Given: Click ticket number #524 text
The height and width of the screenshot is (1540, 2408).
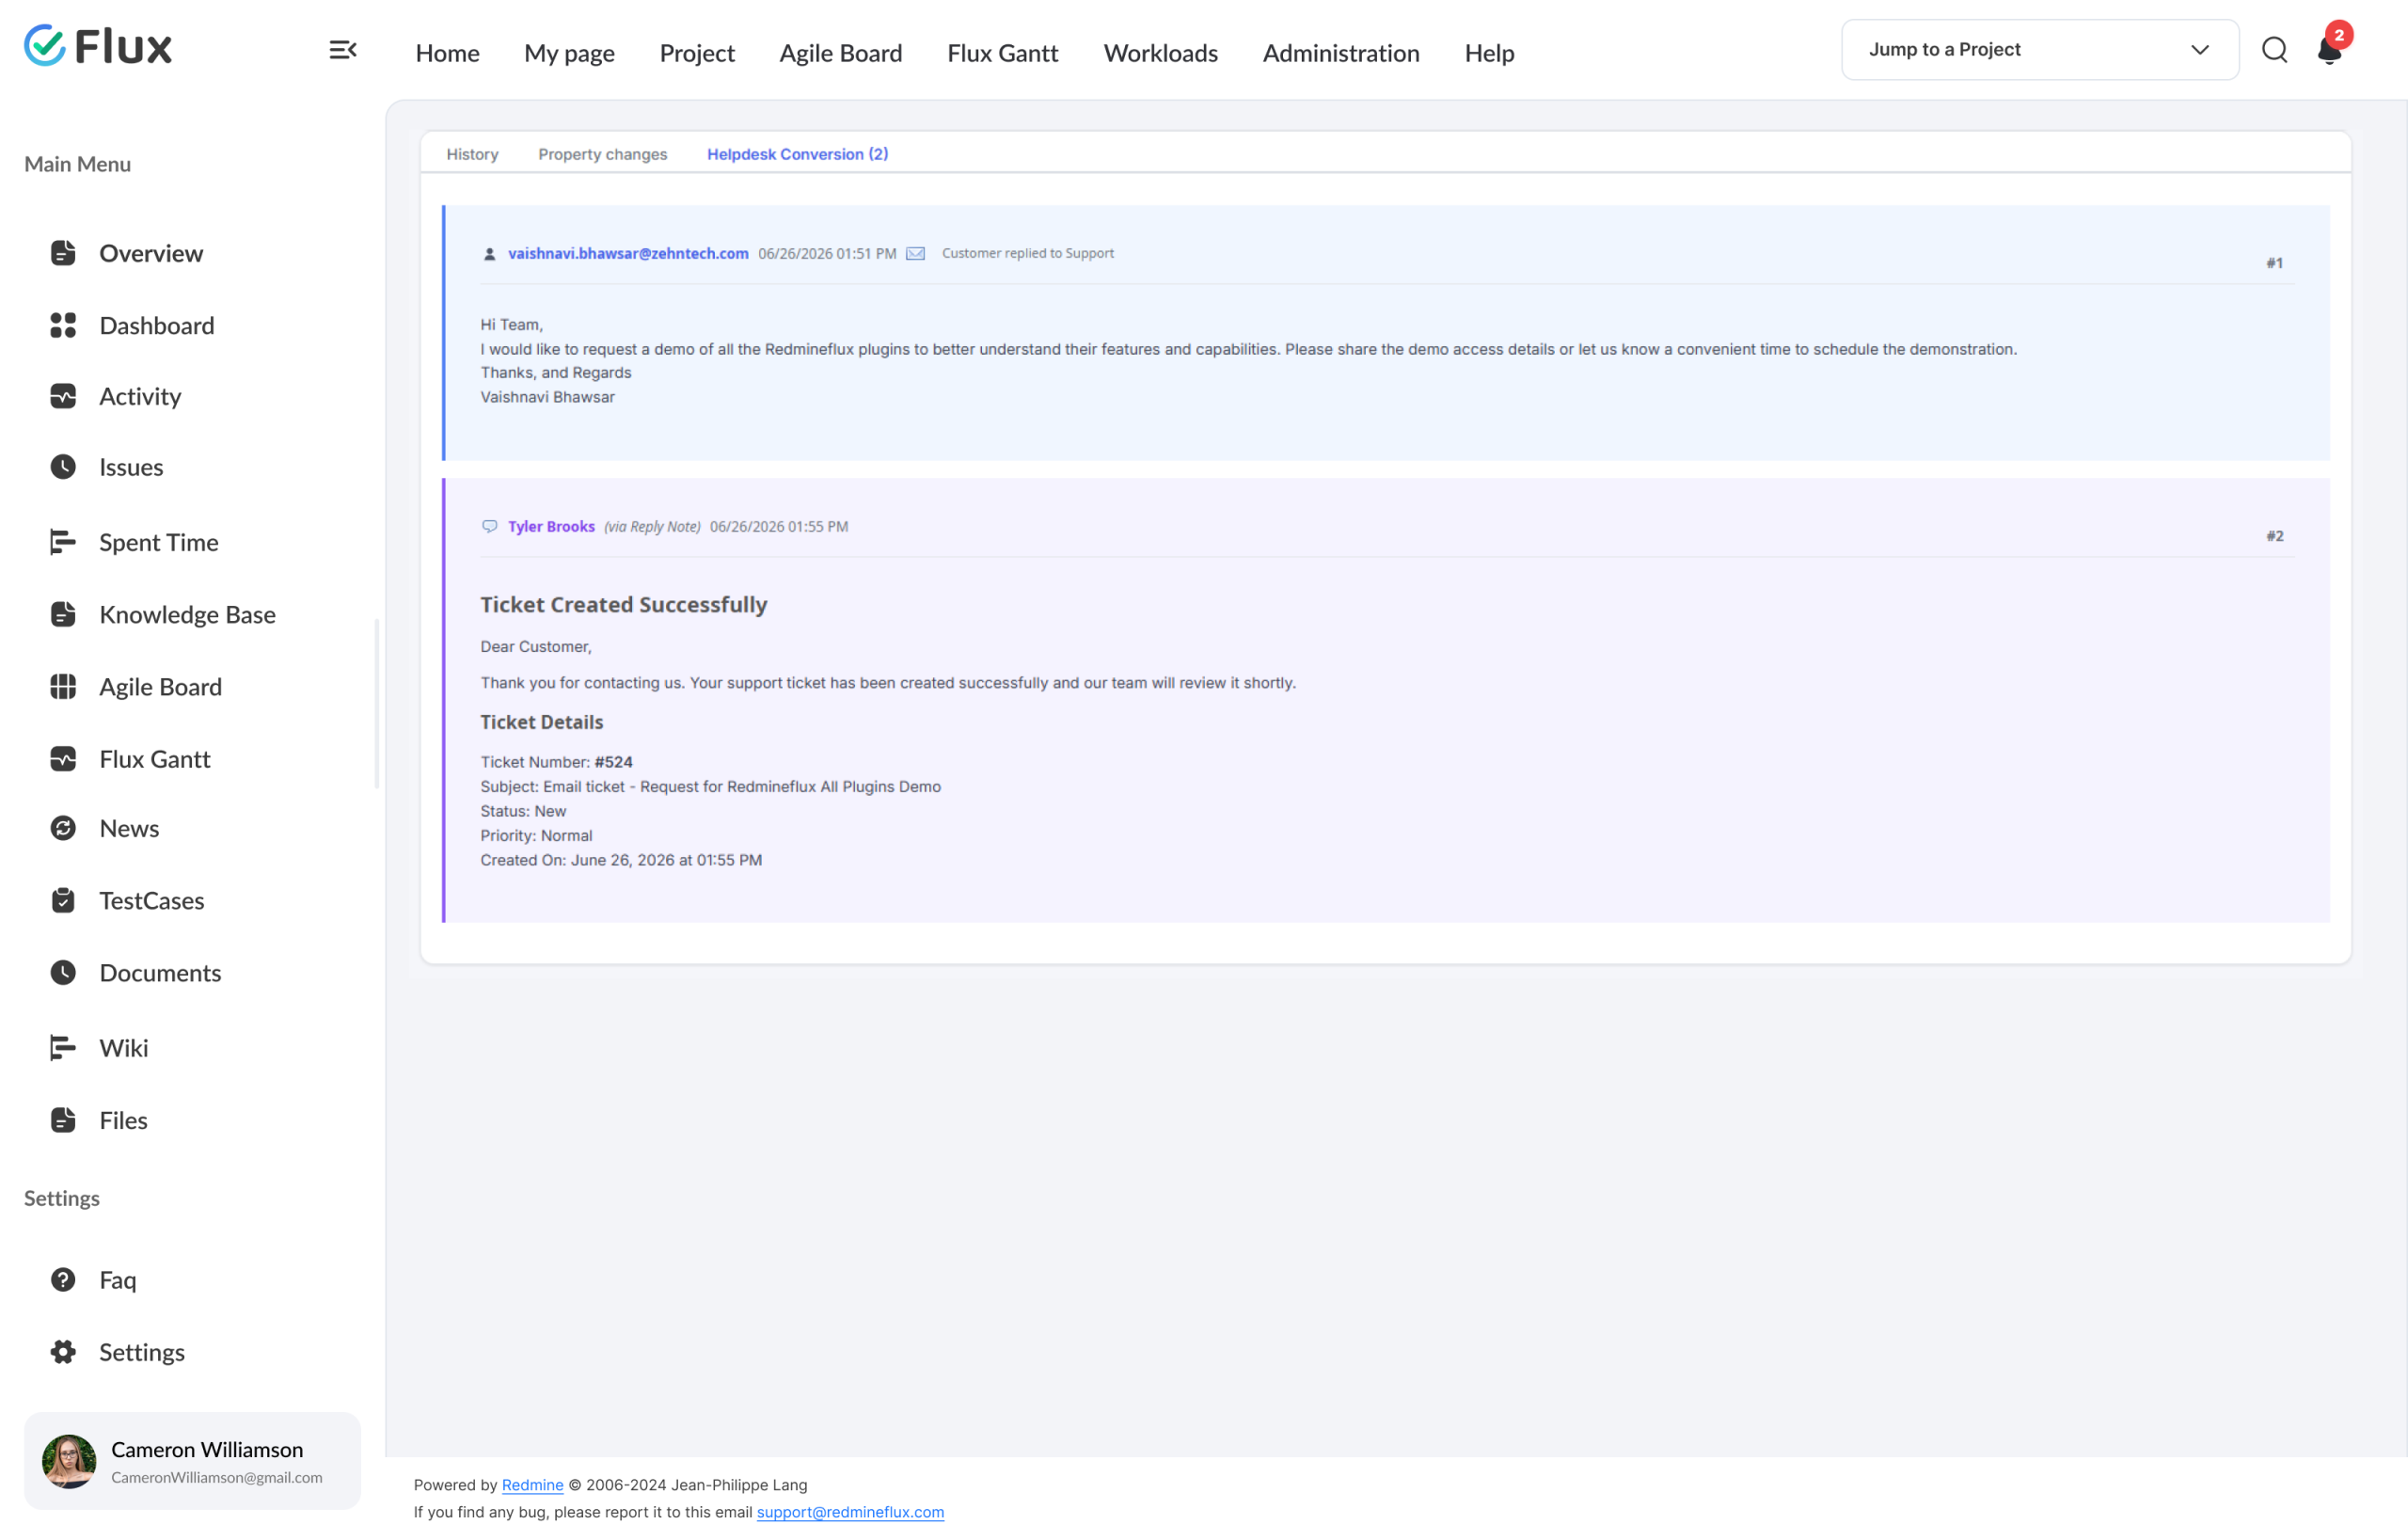Looking at the screenshot, I should 613,762.
